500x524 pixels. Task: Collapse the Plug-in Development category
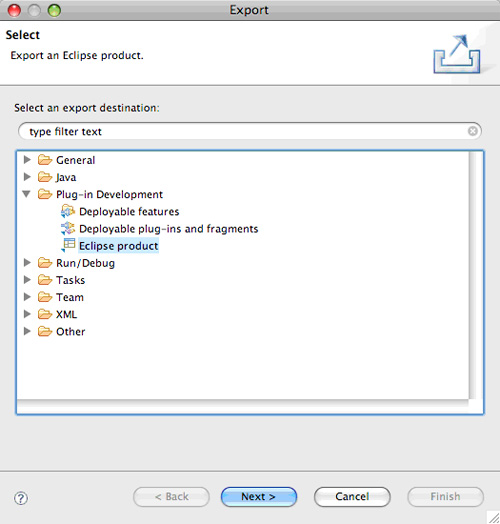click(x=27, y=194)
